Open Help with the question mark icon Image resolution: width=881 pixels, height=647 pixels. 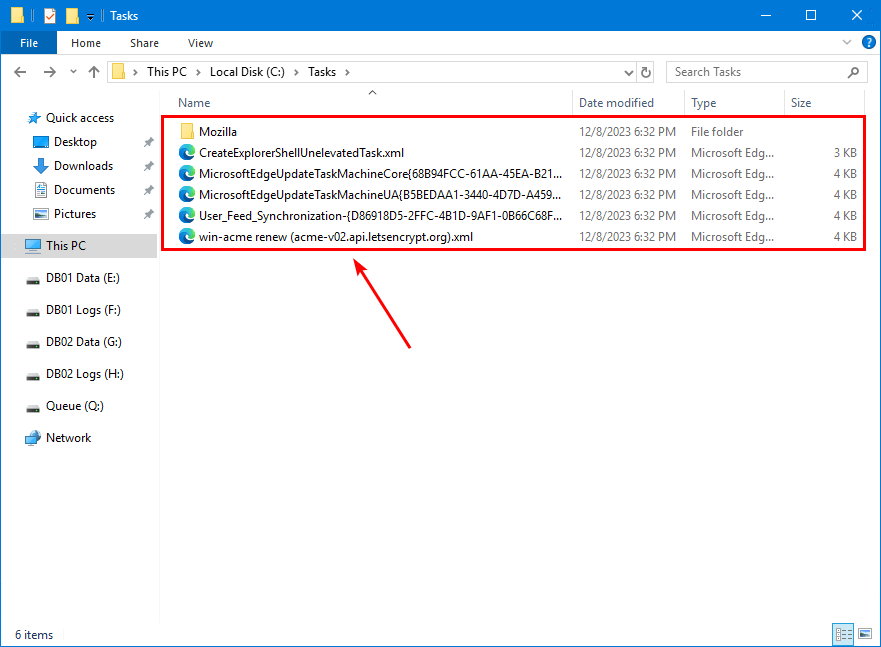[869, 43]
